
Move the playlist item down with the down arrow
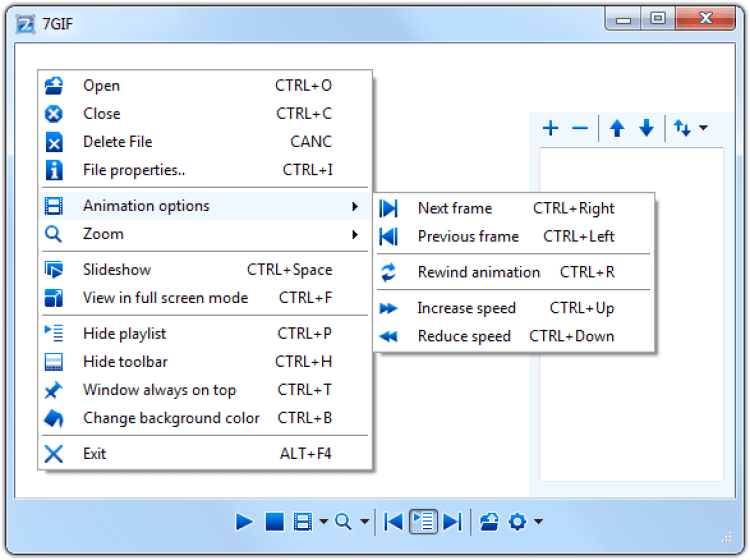coord(646,128)
